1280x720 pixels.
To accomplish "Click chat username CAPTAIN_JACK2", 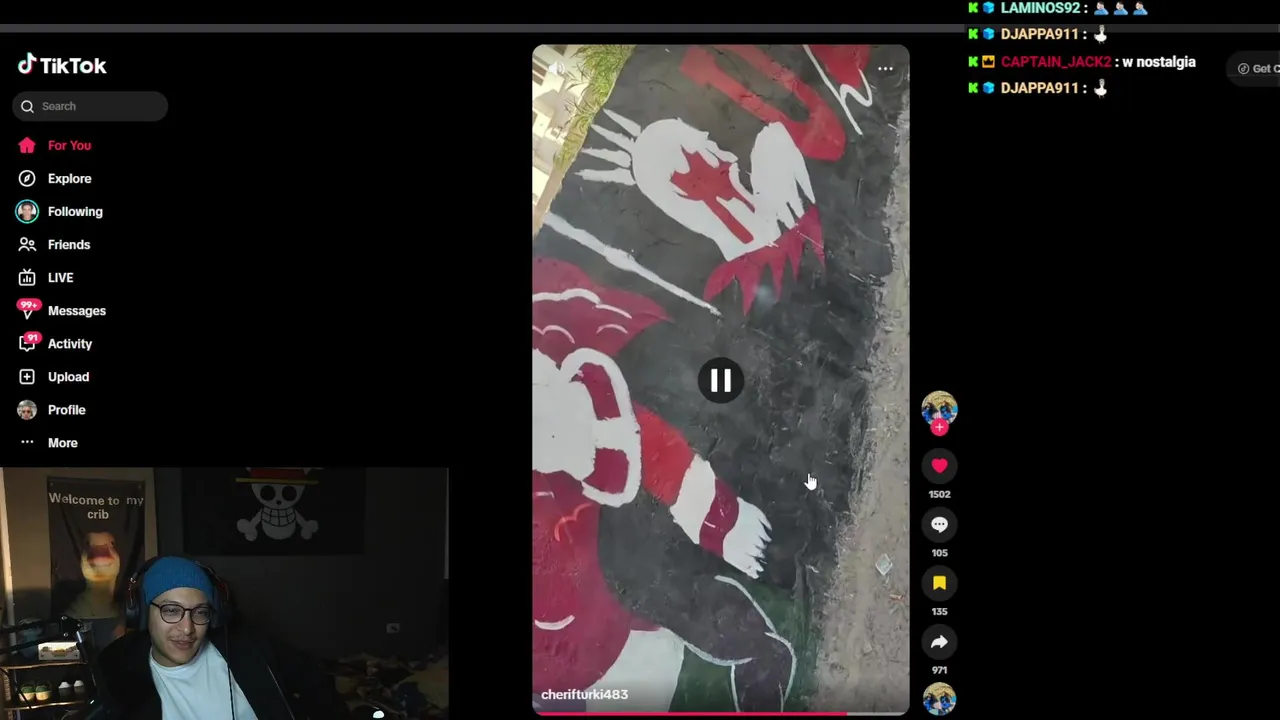I will click(x=1055, y=62).
